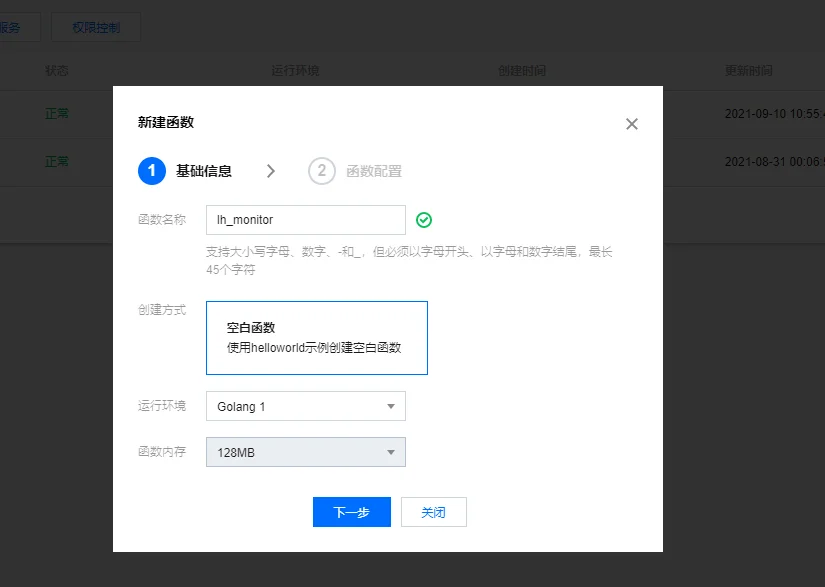
Task: Open the 运行环境 dropdown showing Golang 1
Action: click(x=306, y=406)
